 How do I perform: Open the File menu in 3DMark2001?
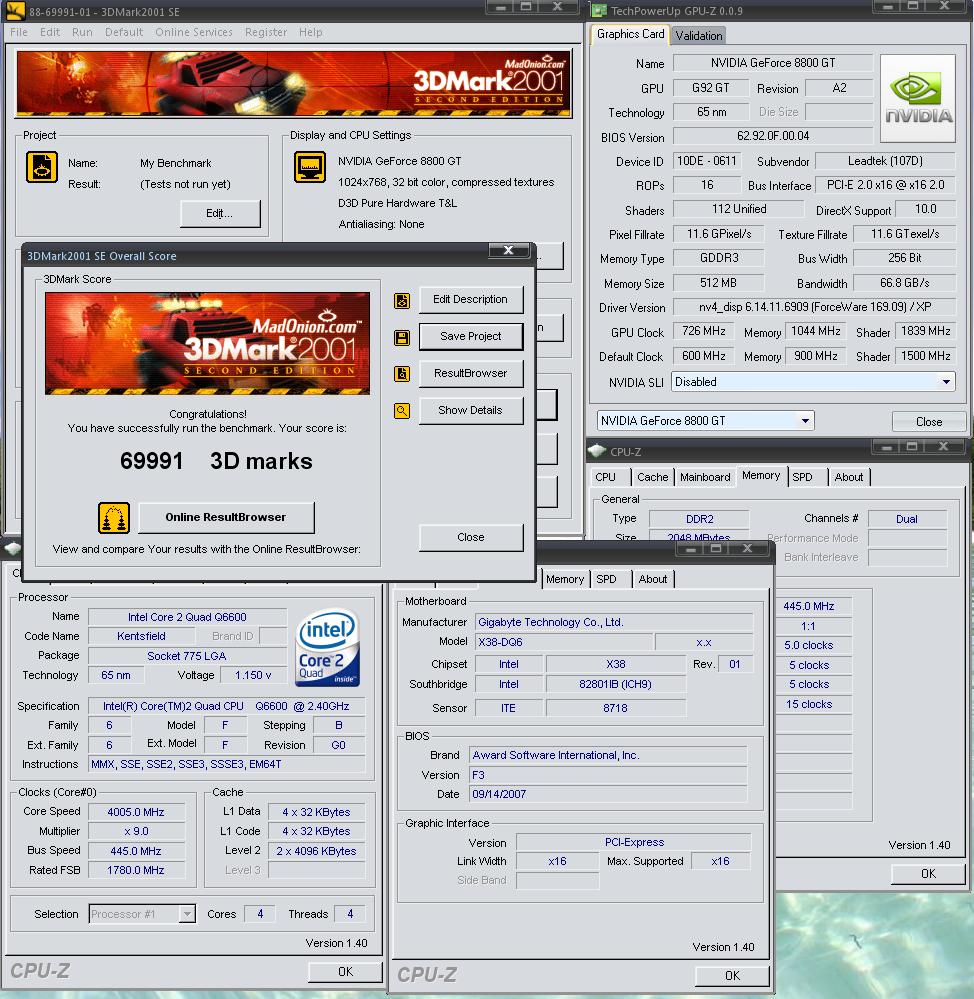coord(18,32)
